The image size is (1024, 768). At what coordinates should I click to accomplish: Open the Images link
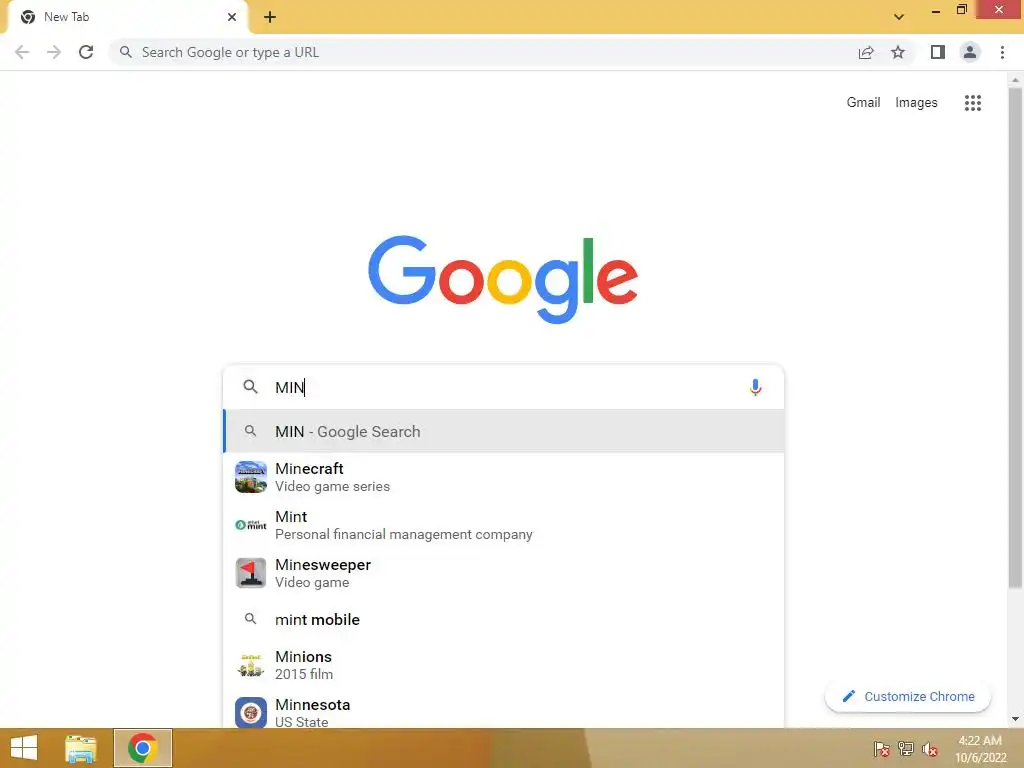click(916, 103)
